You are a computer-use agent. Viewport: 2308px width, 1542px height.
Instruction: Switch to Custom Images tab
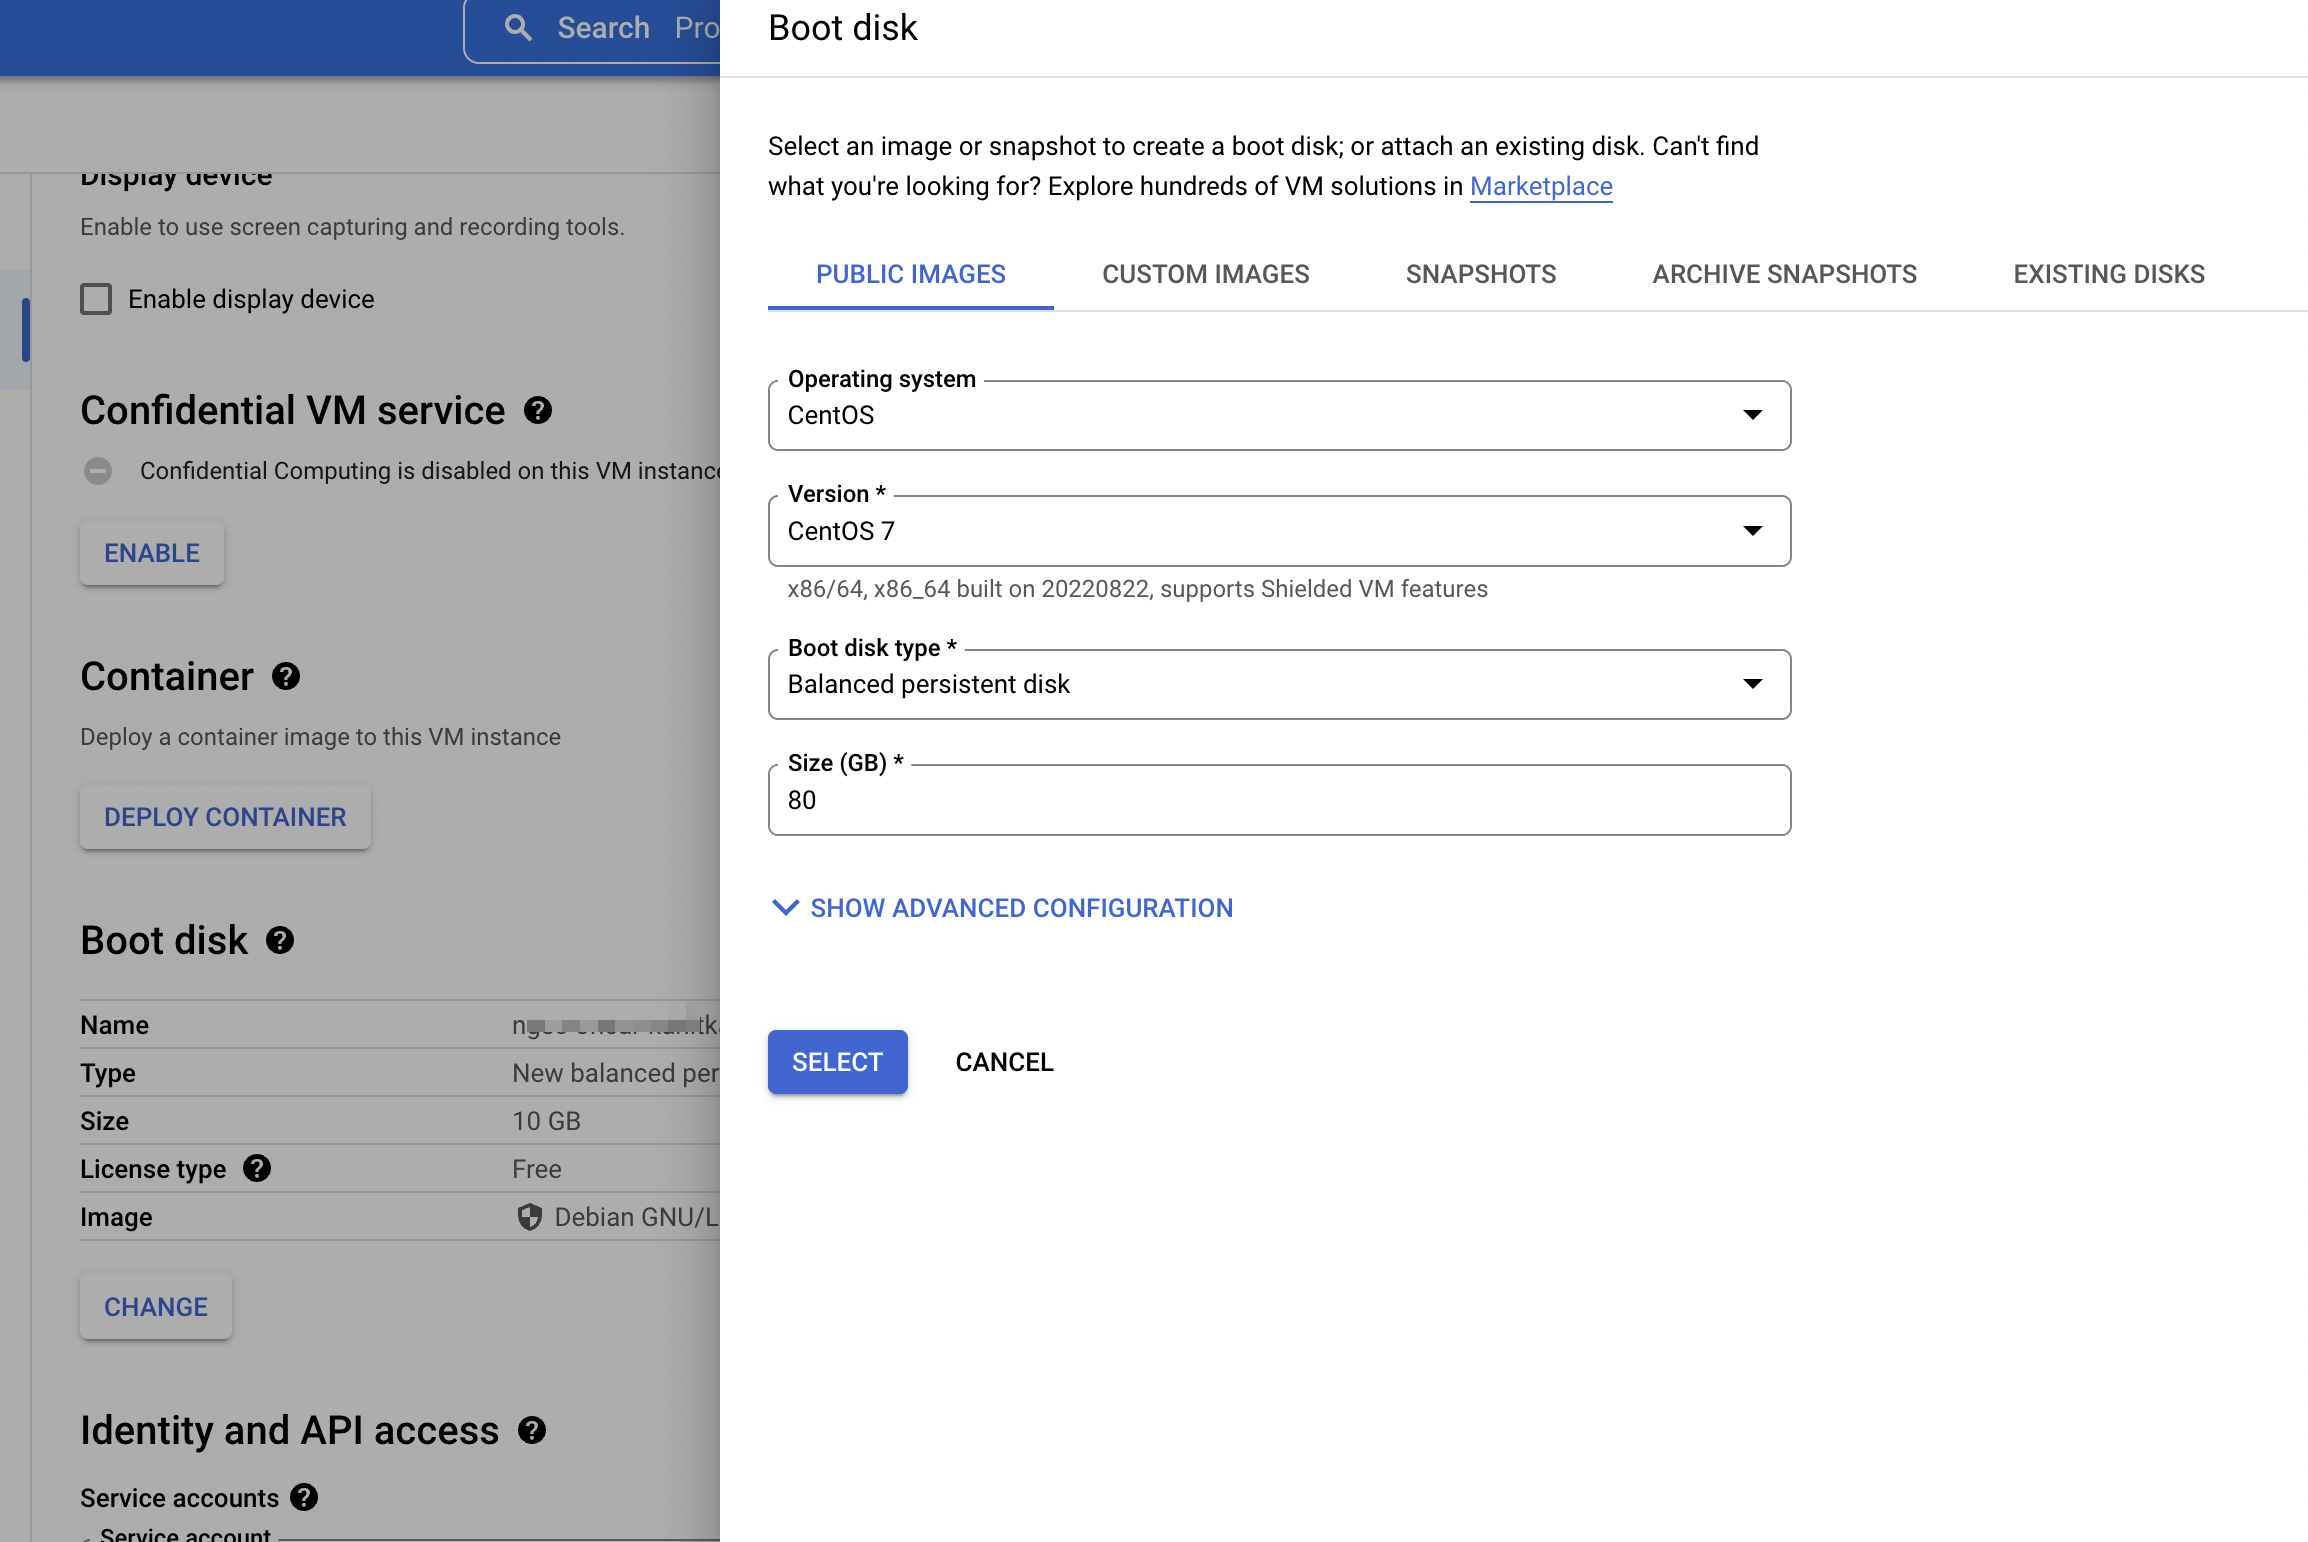coord(1206,274)
